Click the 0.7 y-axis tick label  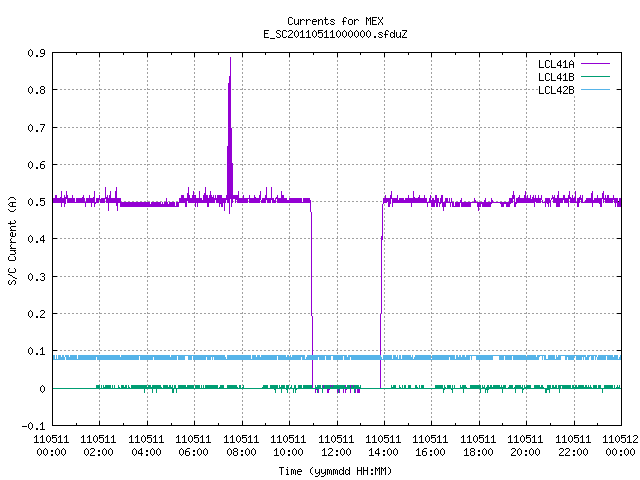(x=36, y=128)
